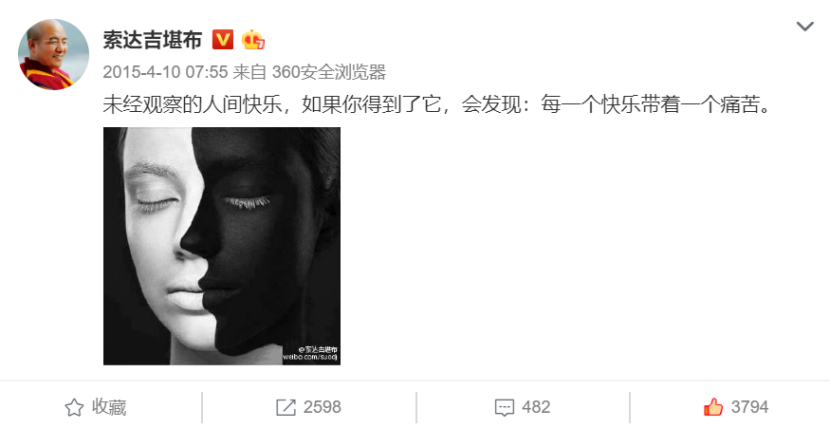This screenshot has width=831, height=428.
Task: Click the @索达吉堪布 watermark on image
Action: [318, 350]
